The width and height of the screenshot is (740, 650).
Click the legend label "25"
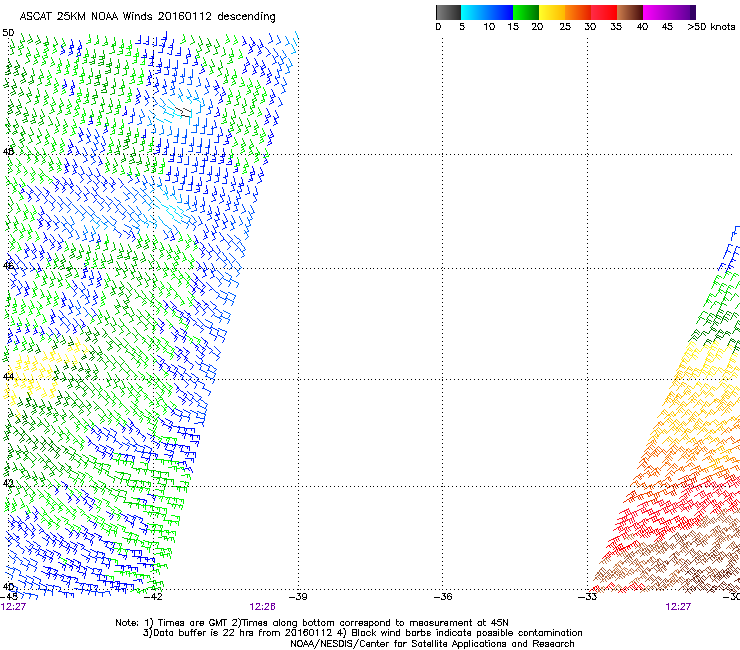pos(565,27)
